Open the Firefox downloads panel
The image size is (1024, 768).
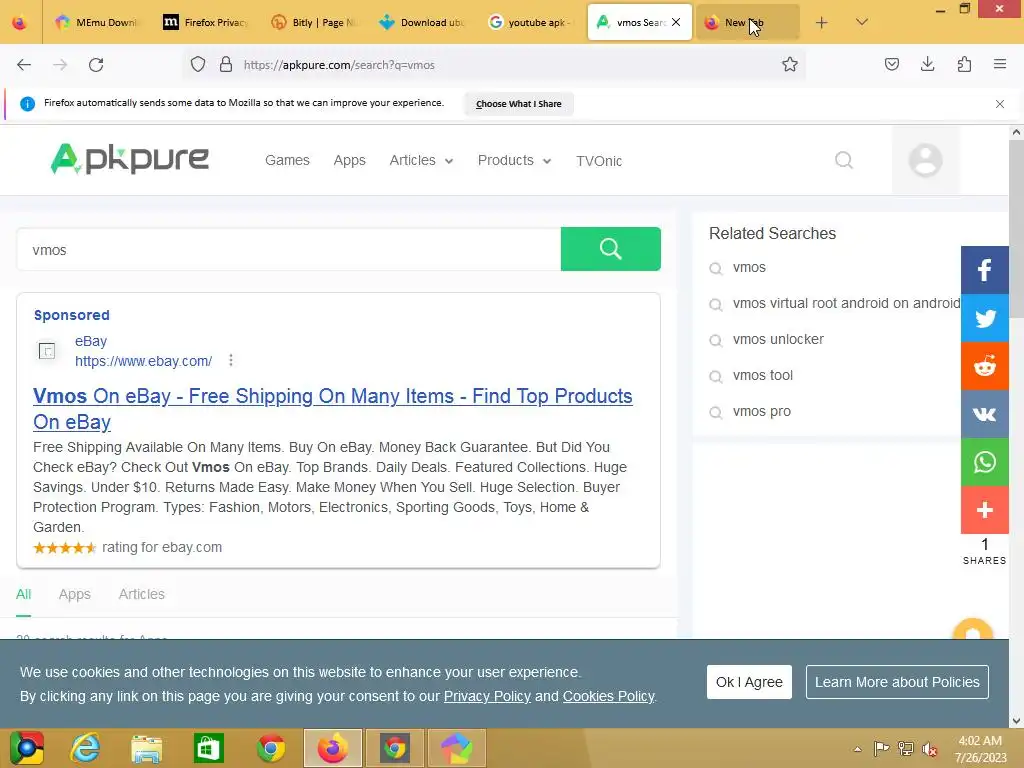(928, 64)
